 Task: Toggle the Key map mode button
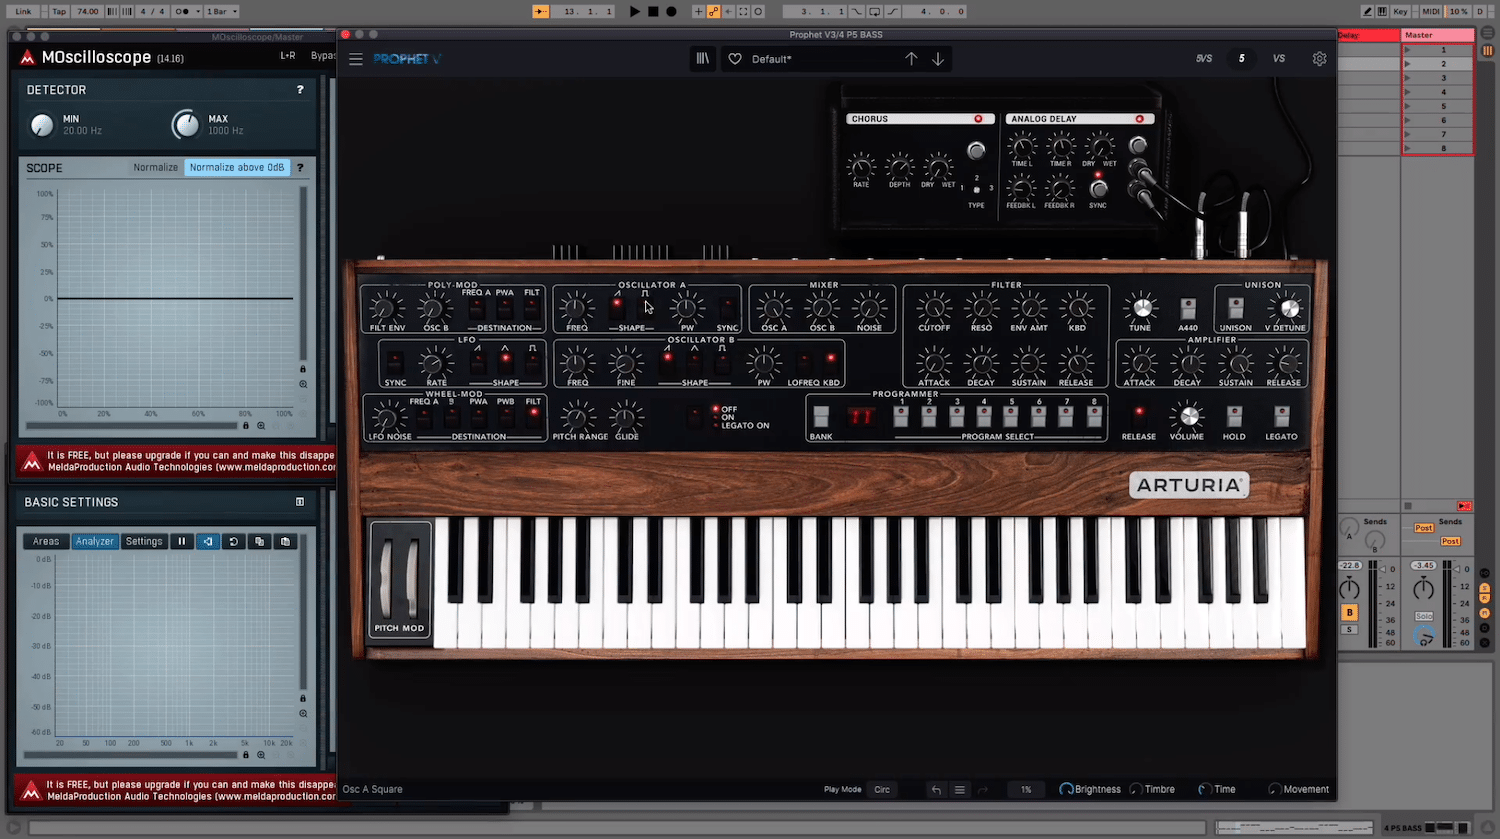coord(1400,11)
